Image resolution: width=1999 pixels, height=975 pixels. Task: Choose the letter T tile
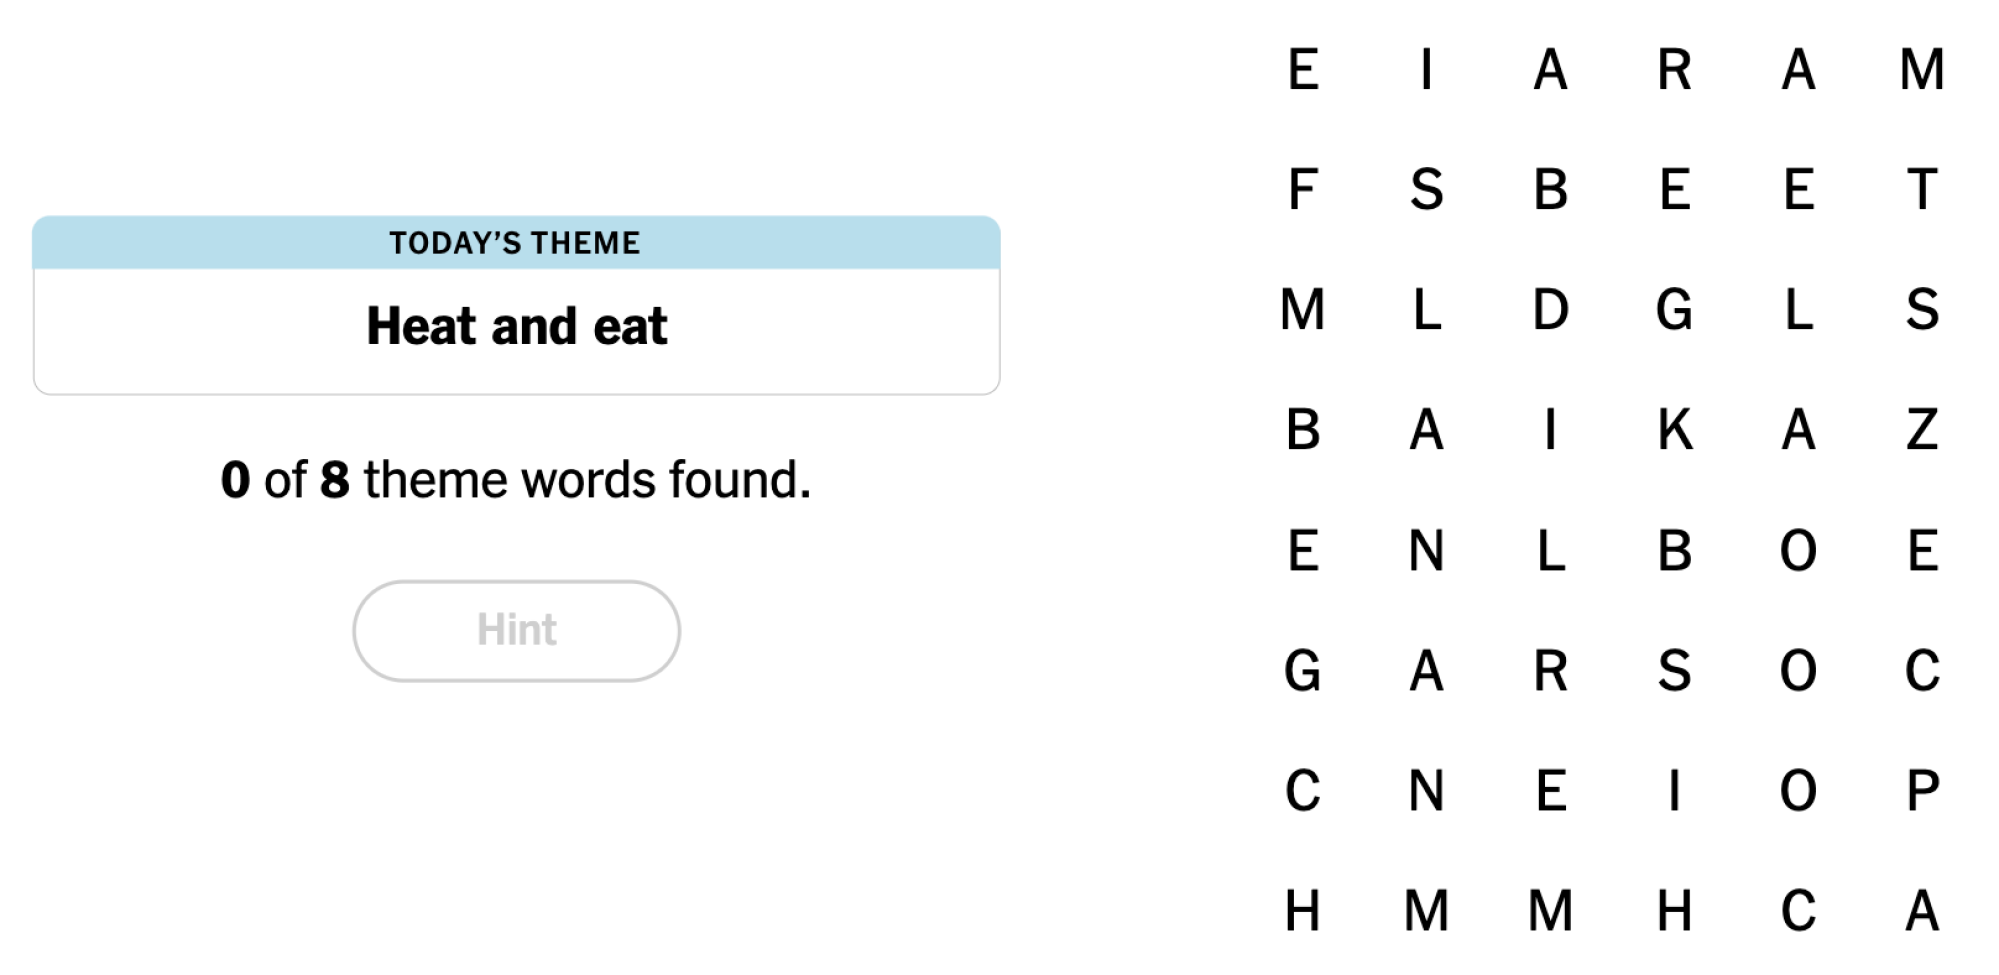click(1922, 190)
